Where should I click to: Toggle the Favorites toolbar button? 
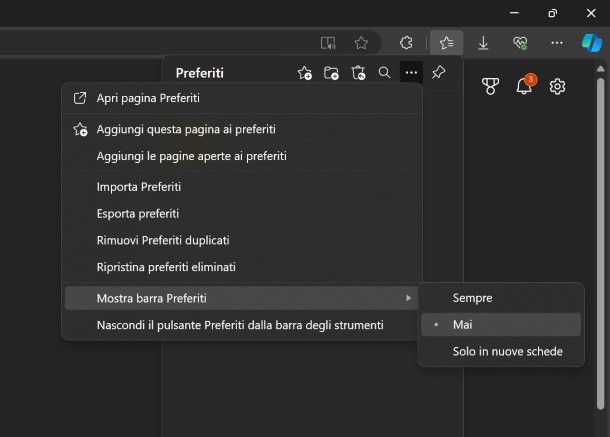coord(447,43)
